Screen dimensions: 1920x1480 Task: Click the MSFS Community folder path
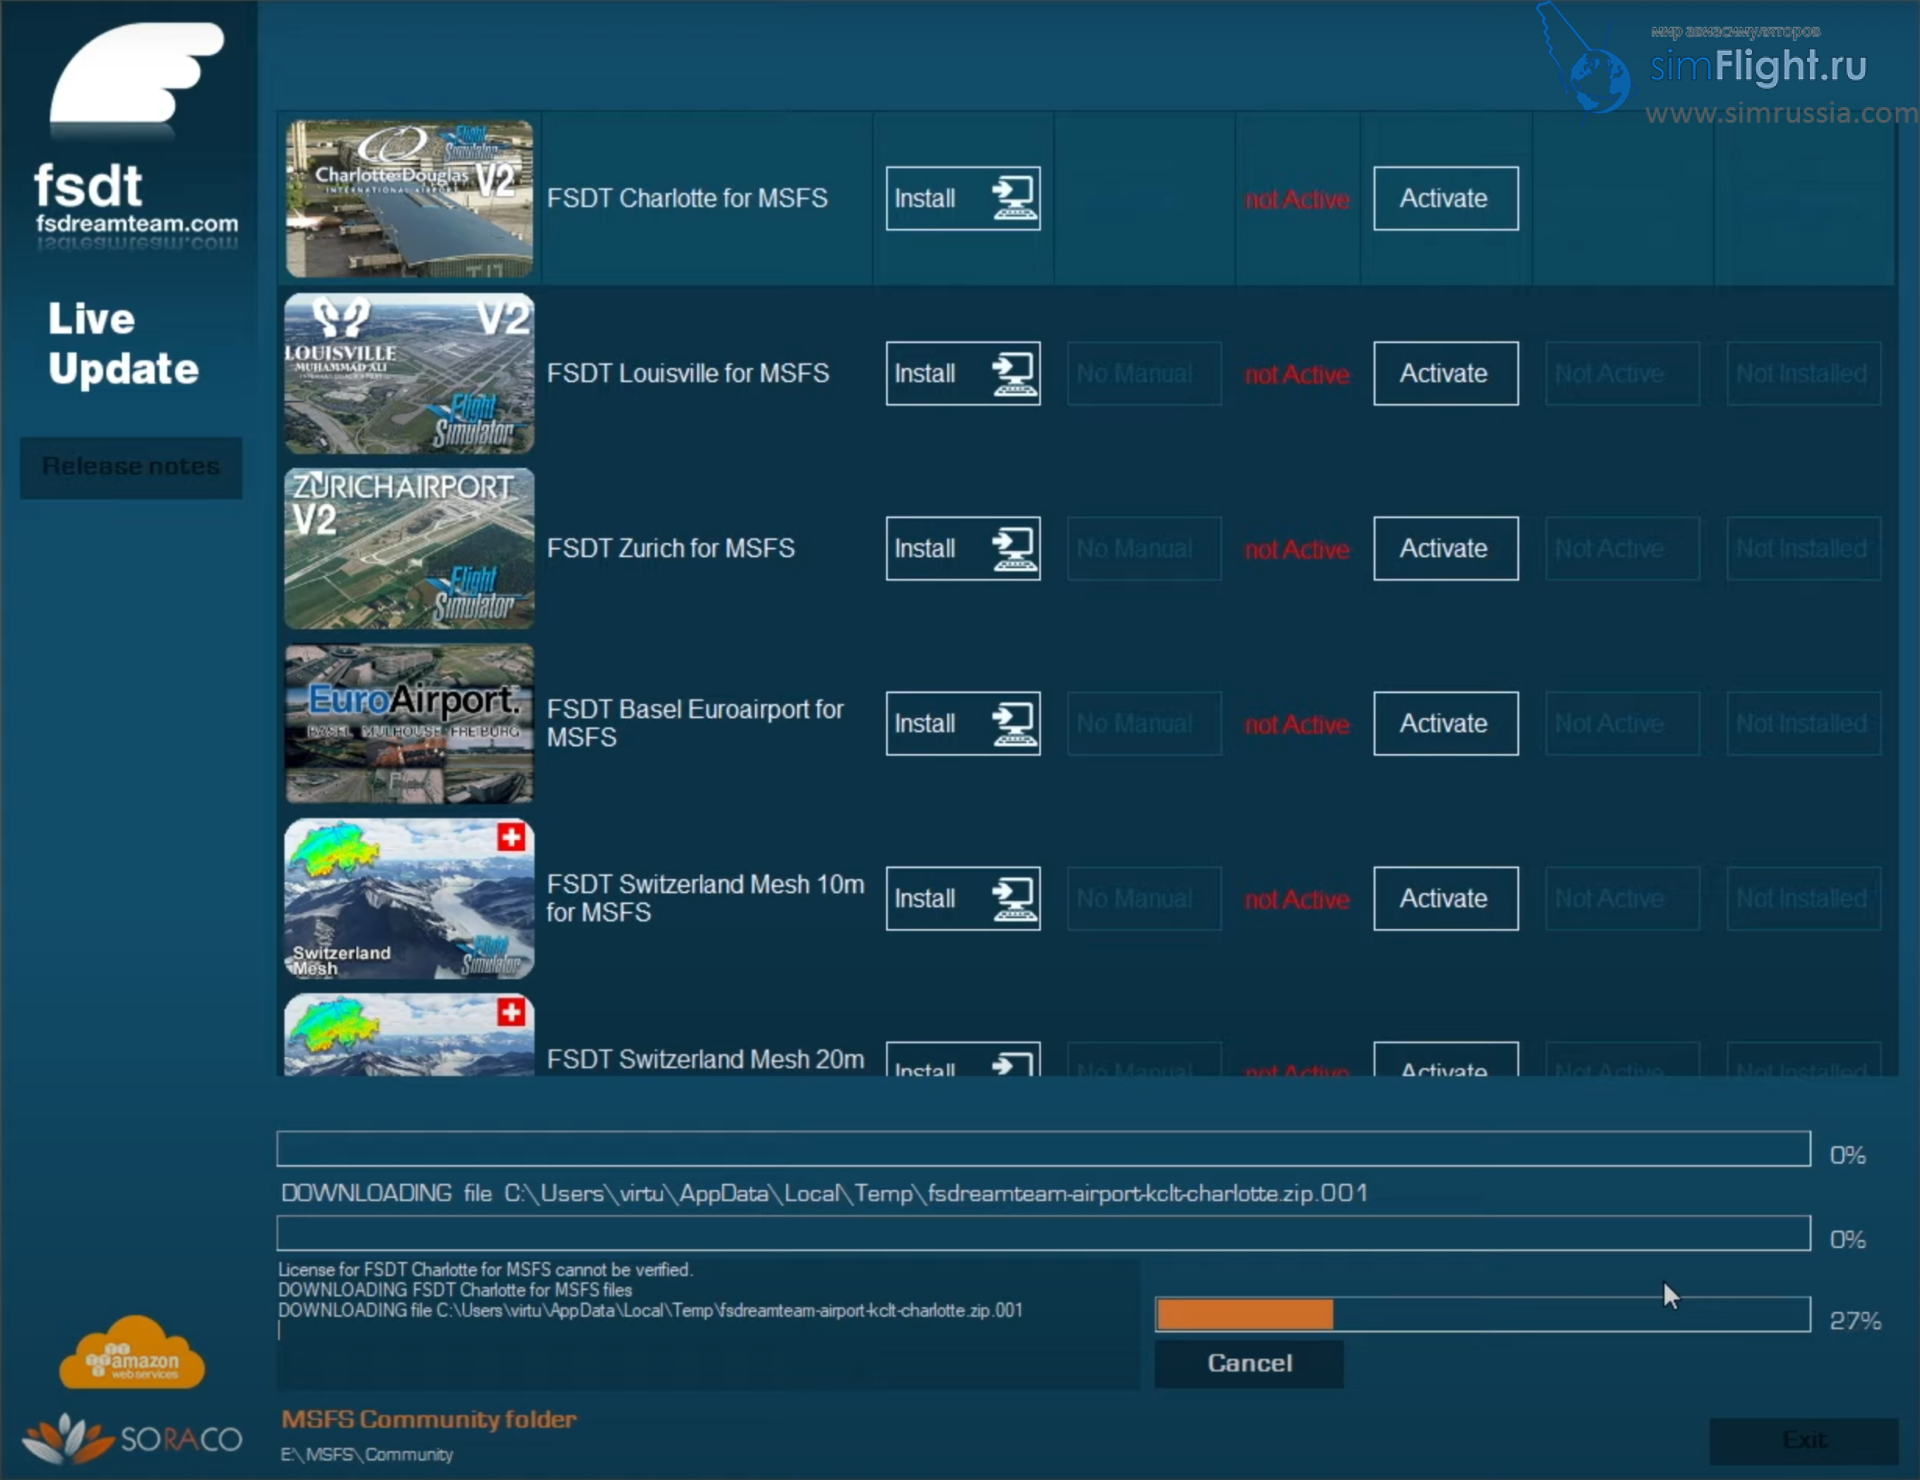(x=368, y=1454)
